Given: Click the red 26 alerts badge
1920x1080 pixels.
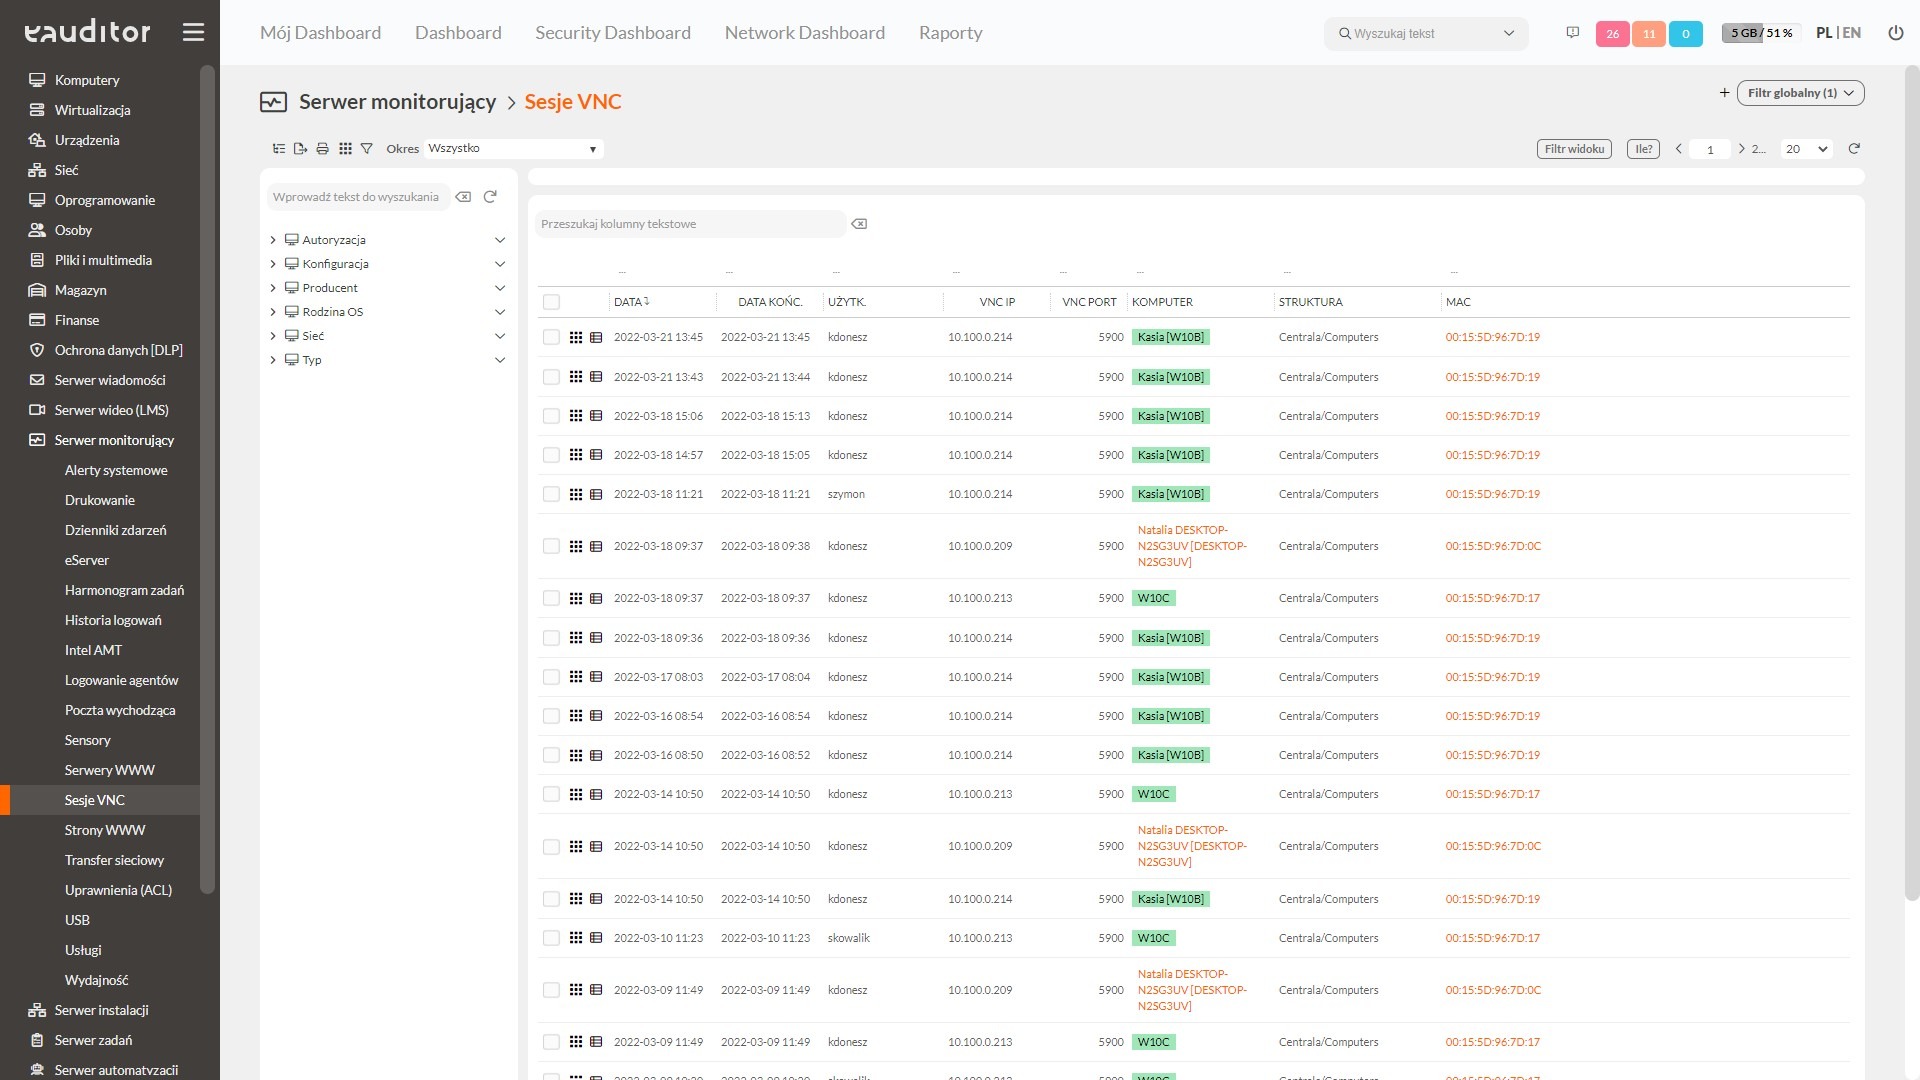Looking at the screenshot, I should [x=1612, y=34].
